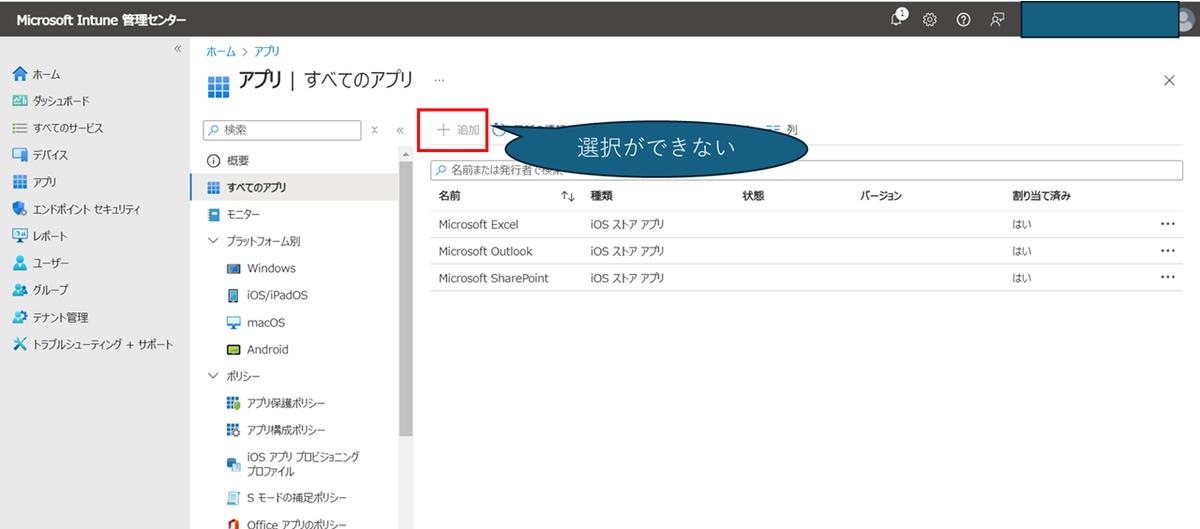Open the Microsoft Outlook app row

[x=806, y=251]
